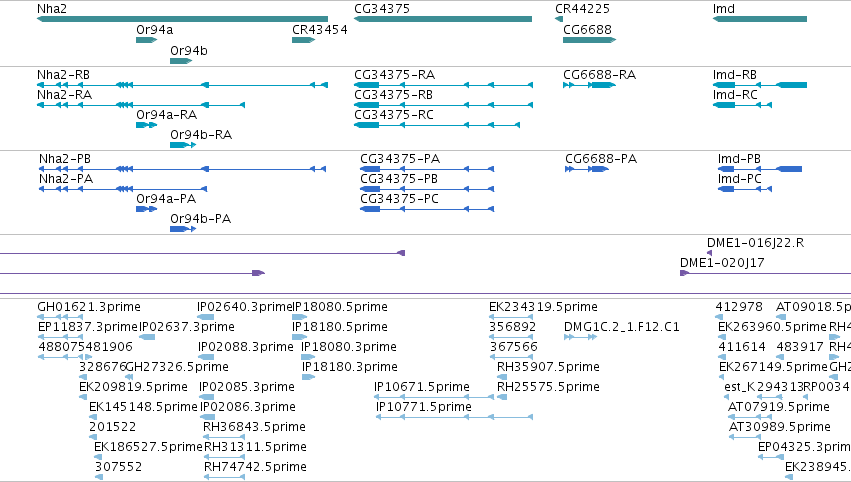The image size is (851, 482).
Task: Select the IP02640.3prime EST label
Action: (x=245, y=307)
